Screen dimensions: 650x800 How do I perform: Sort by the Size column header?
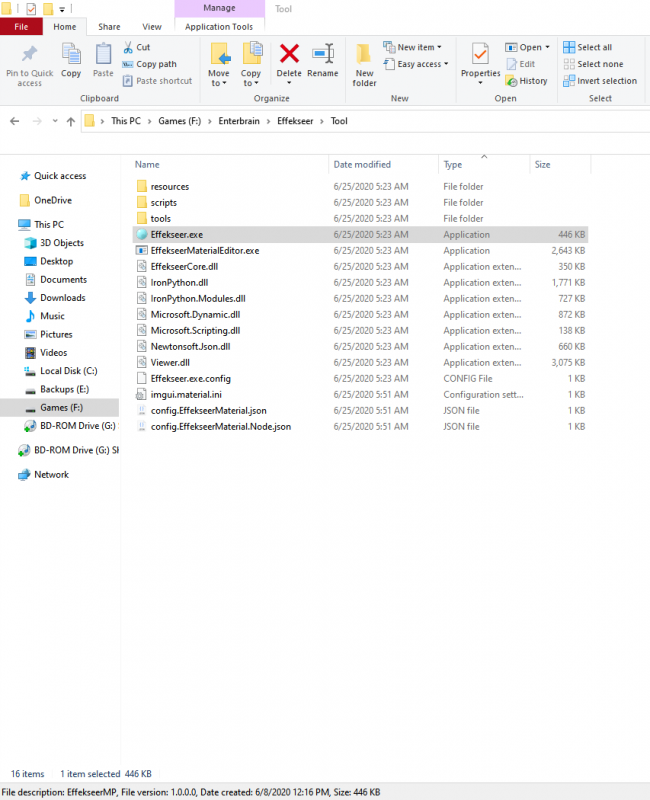560,165
